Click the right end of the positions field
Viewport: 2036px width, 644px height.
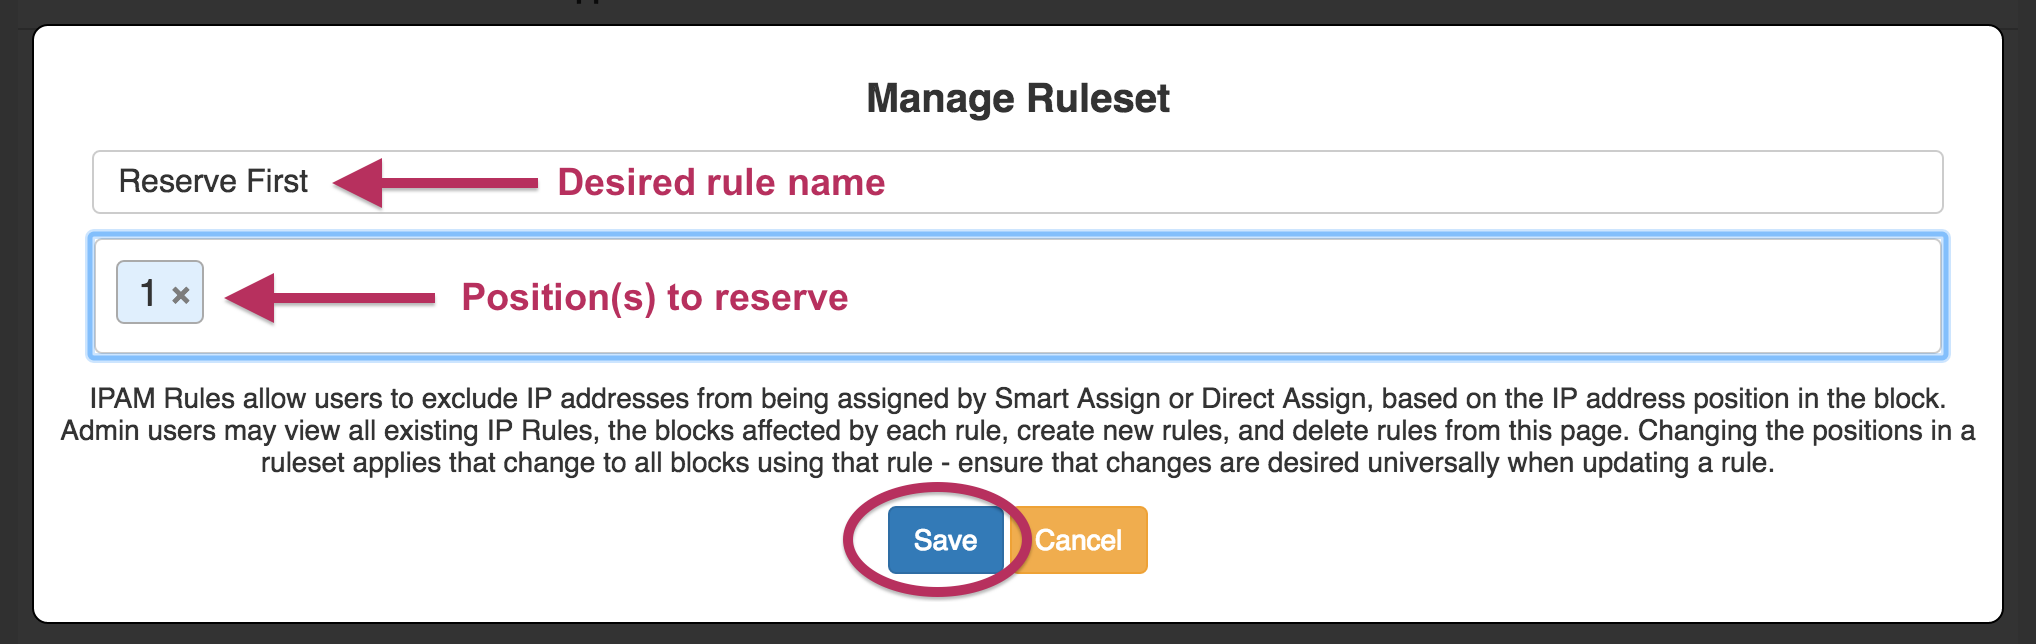(1900, 296)
